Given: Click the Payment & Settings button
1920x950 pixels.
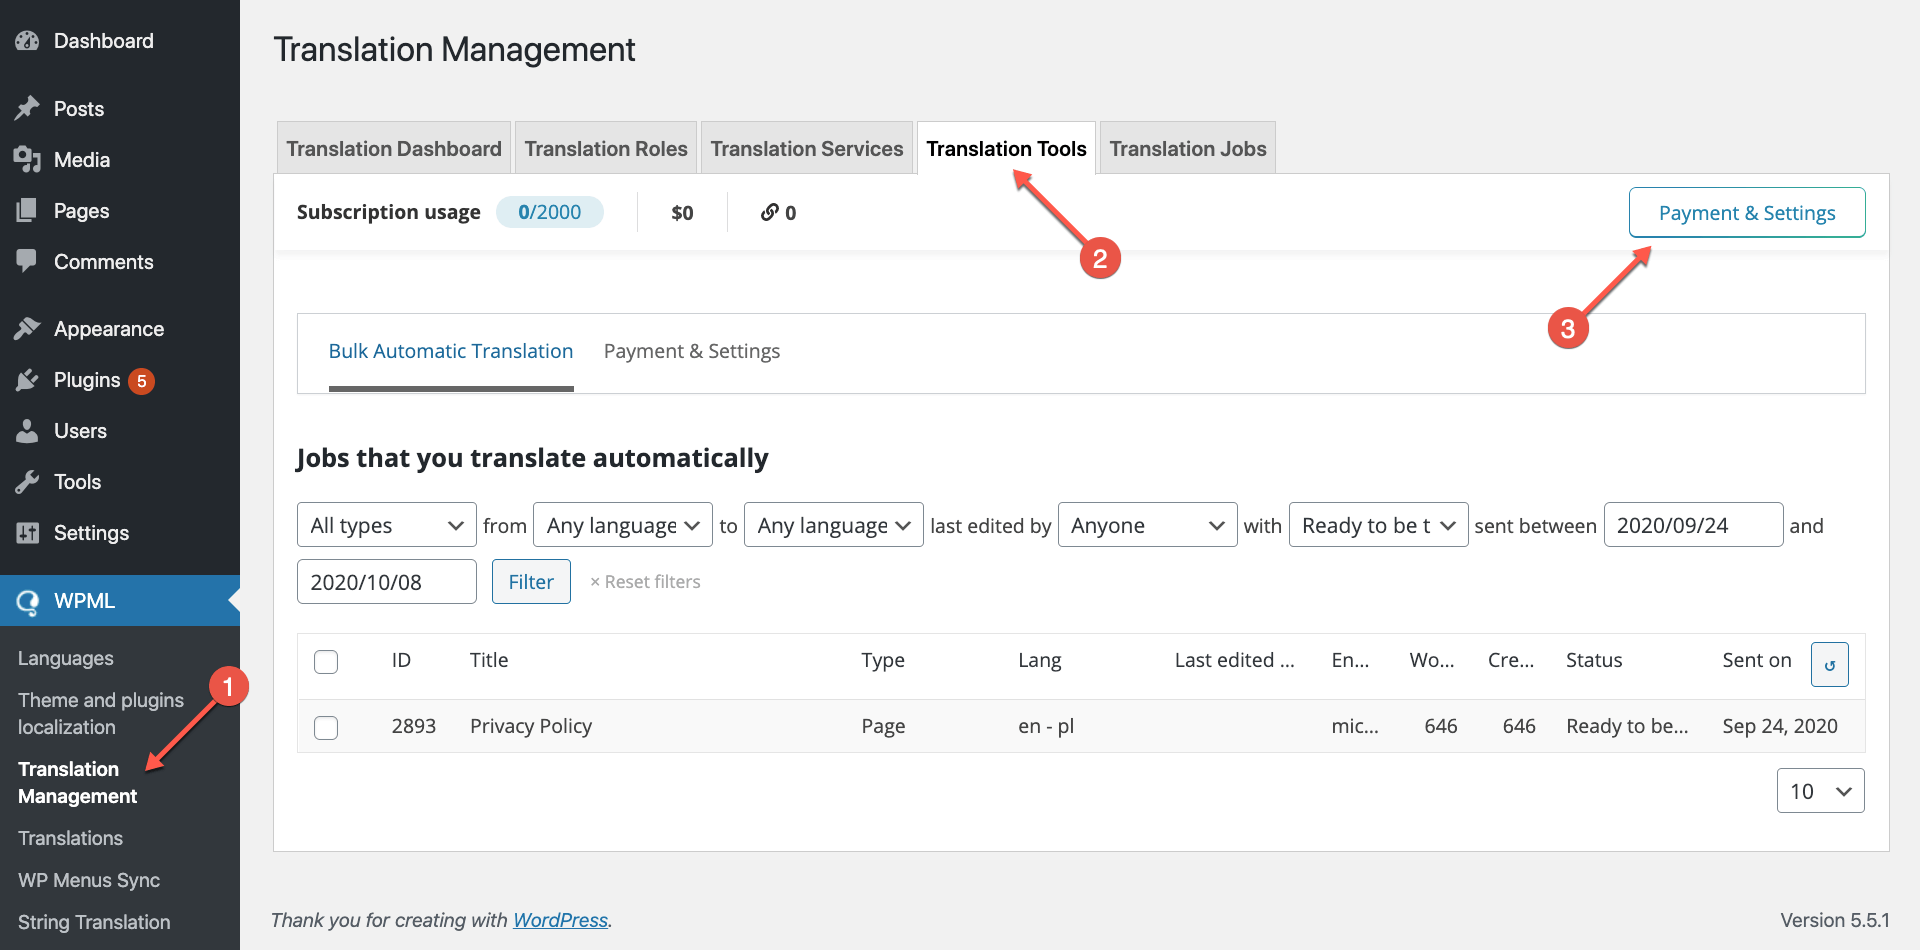Looking at the screenshot, I should pyautogui.click(x=1747, y=212).
